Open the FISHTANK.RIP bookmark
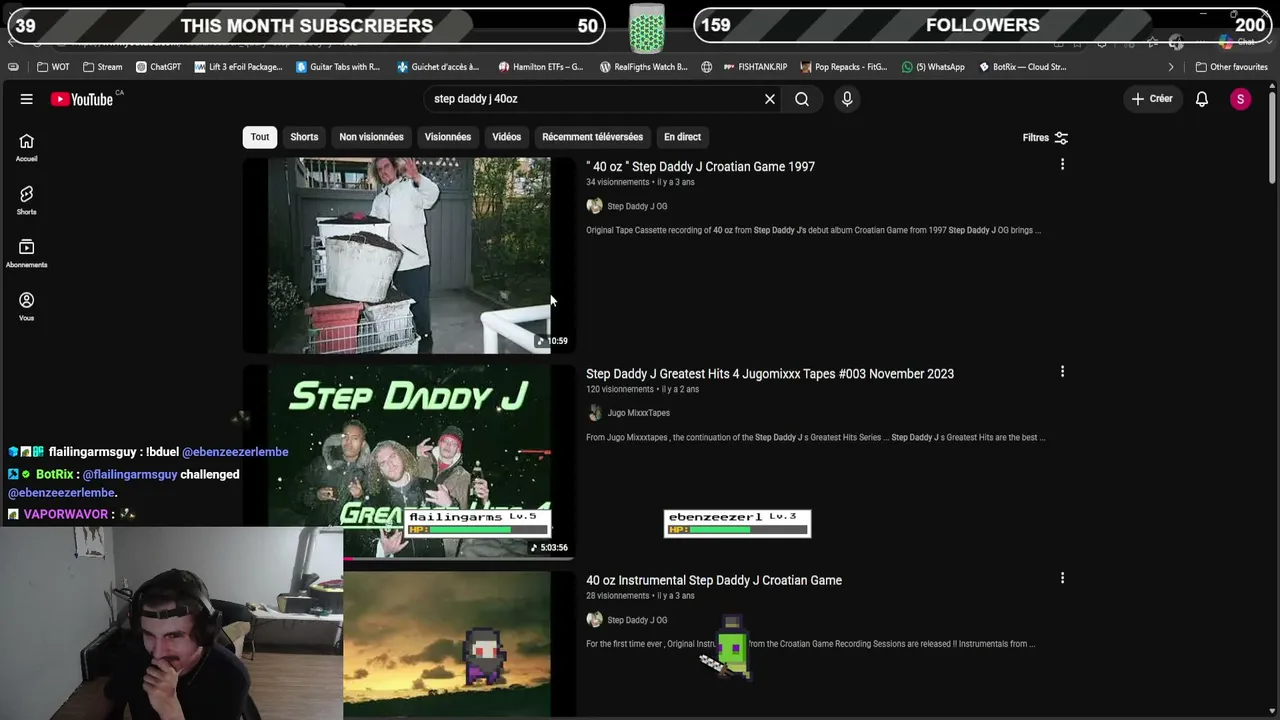Image resolution: width=1280 pixels, height=720 pixels. (x=755, y=67)
